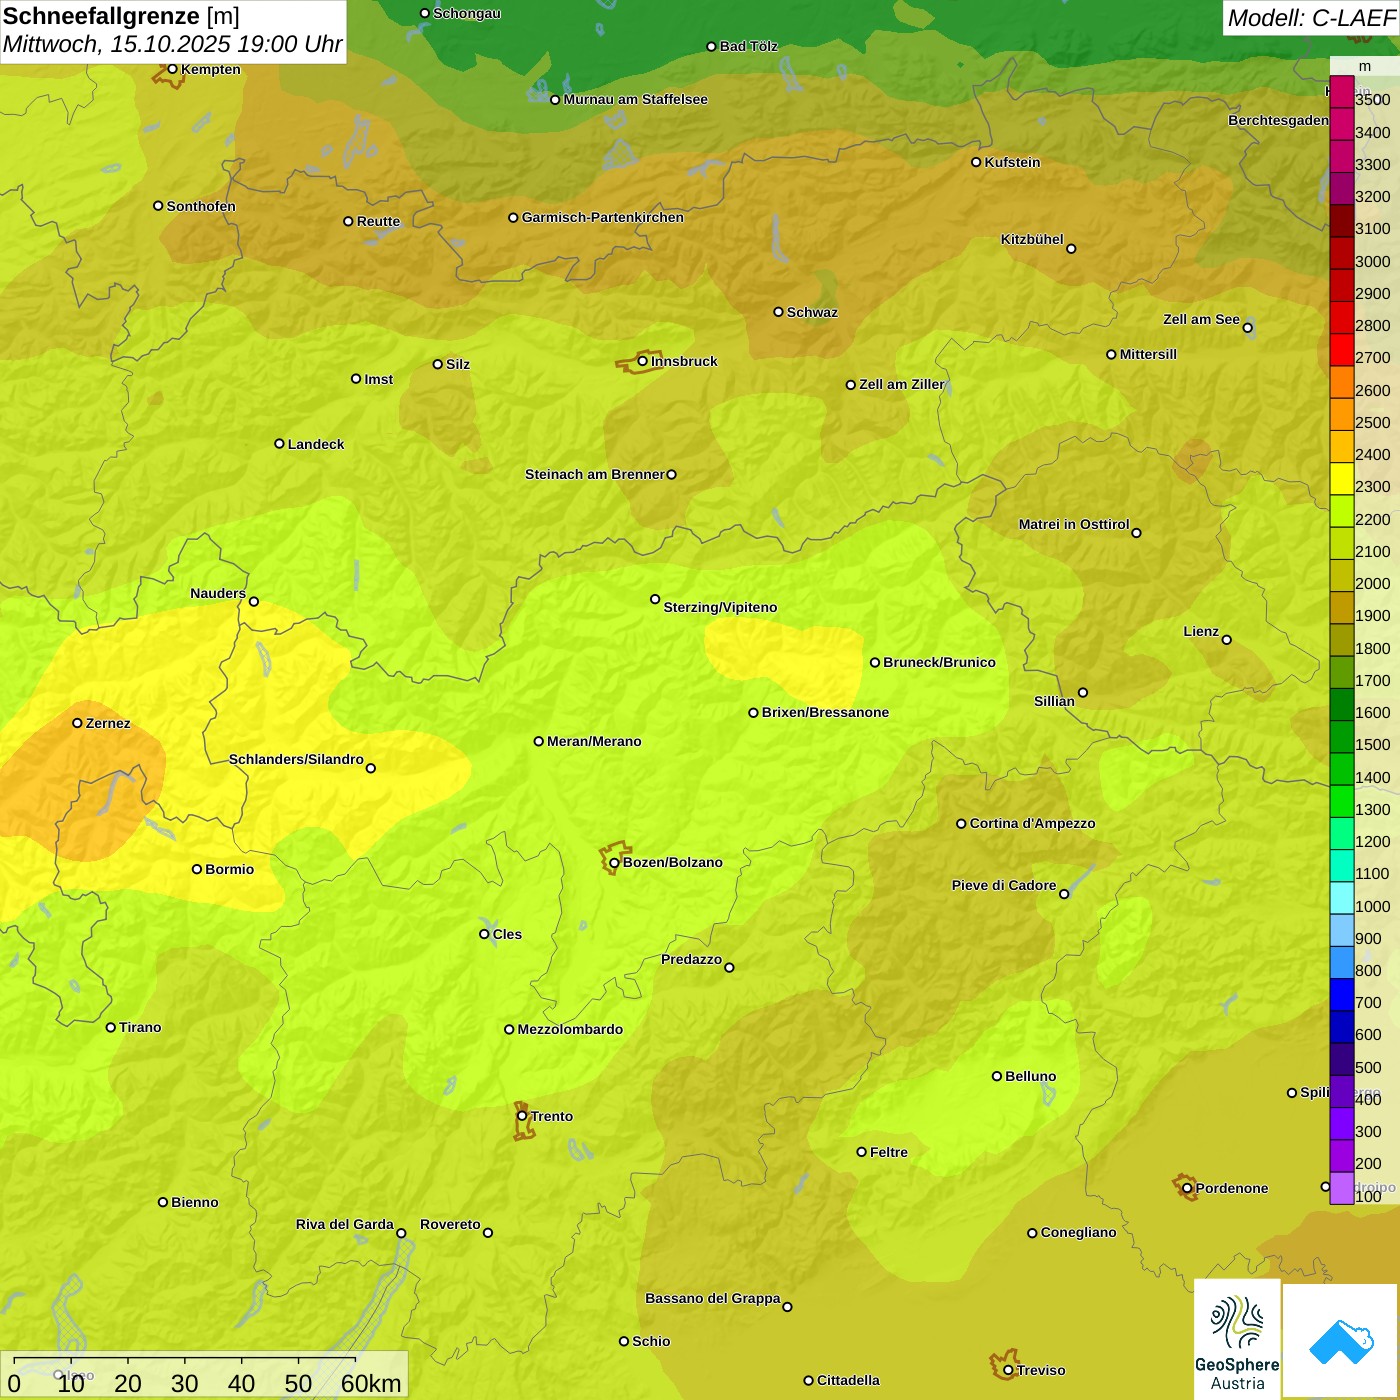
Task: Click the 'Zell am See' label
Action: [1201, 319]
